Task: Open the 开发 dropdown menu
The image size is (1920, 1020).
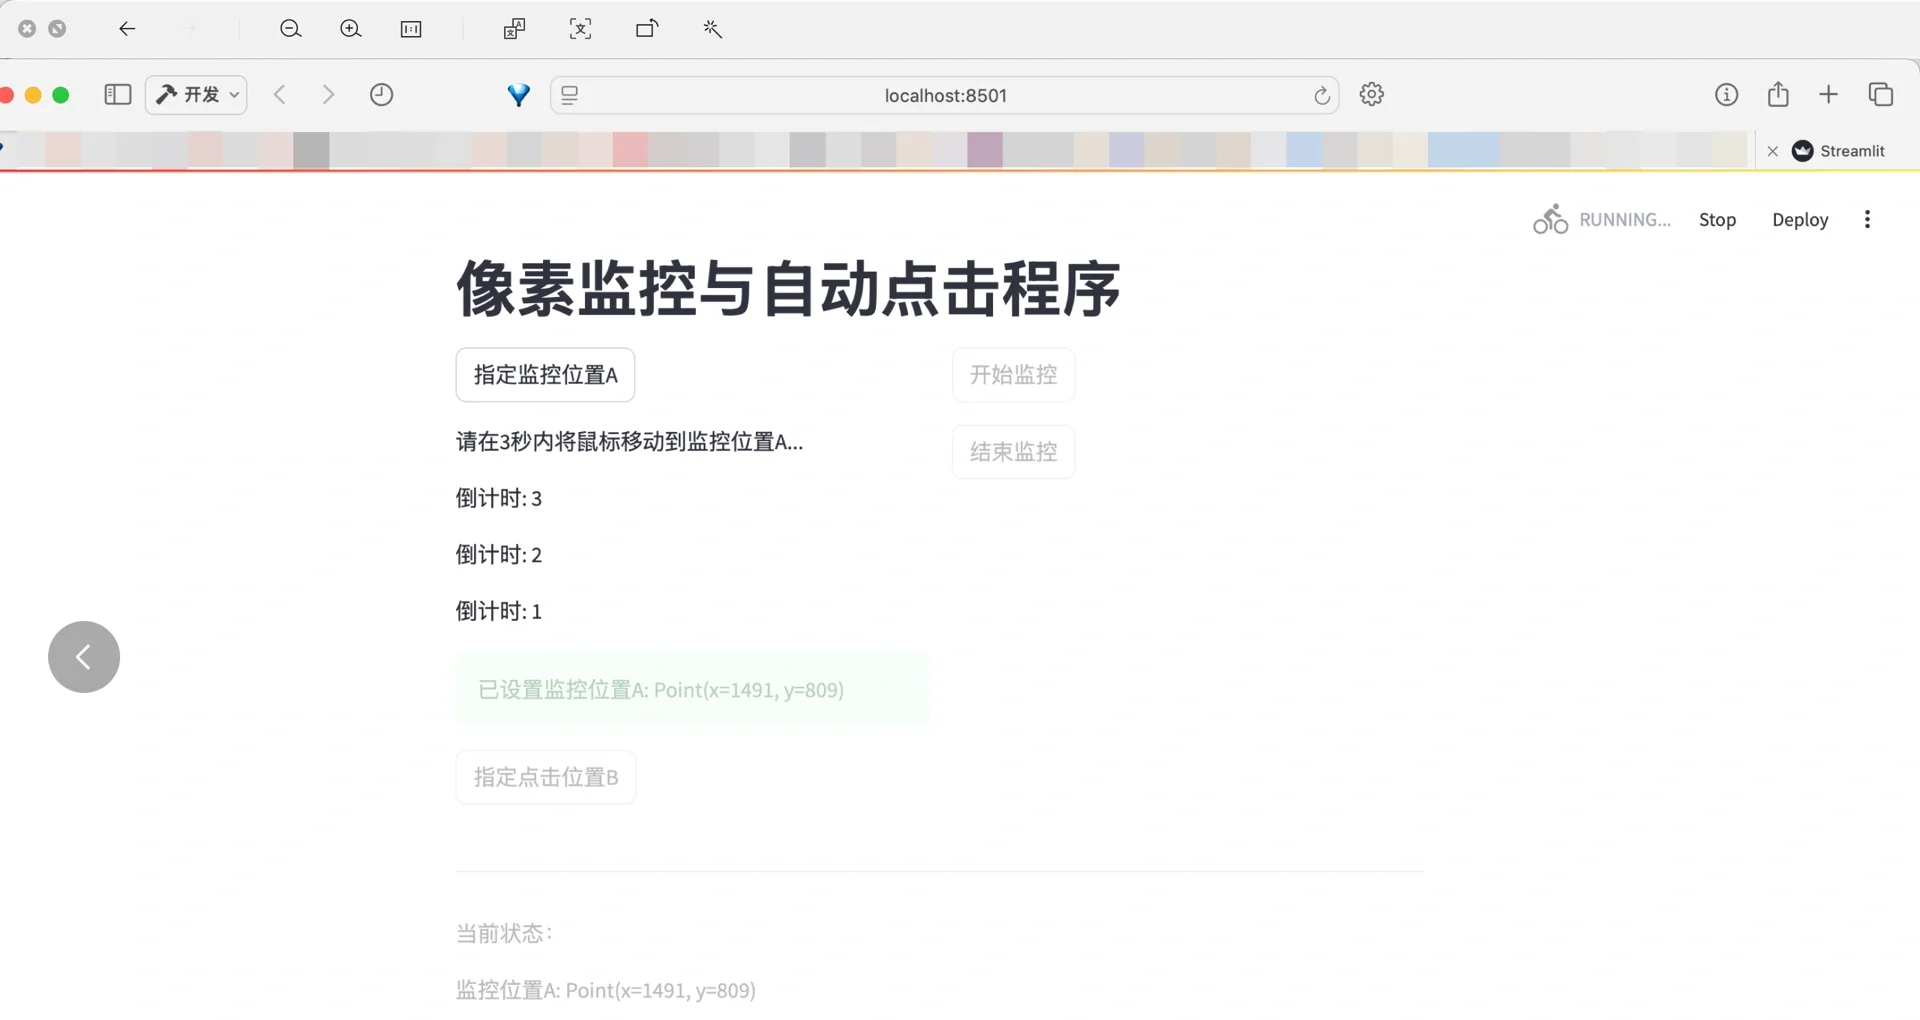Action: pyautogui.click(x=196, y=94)
